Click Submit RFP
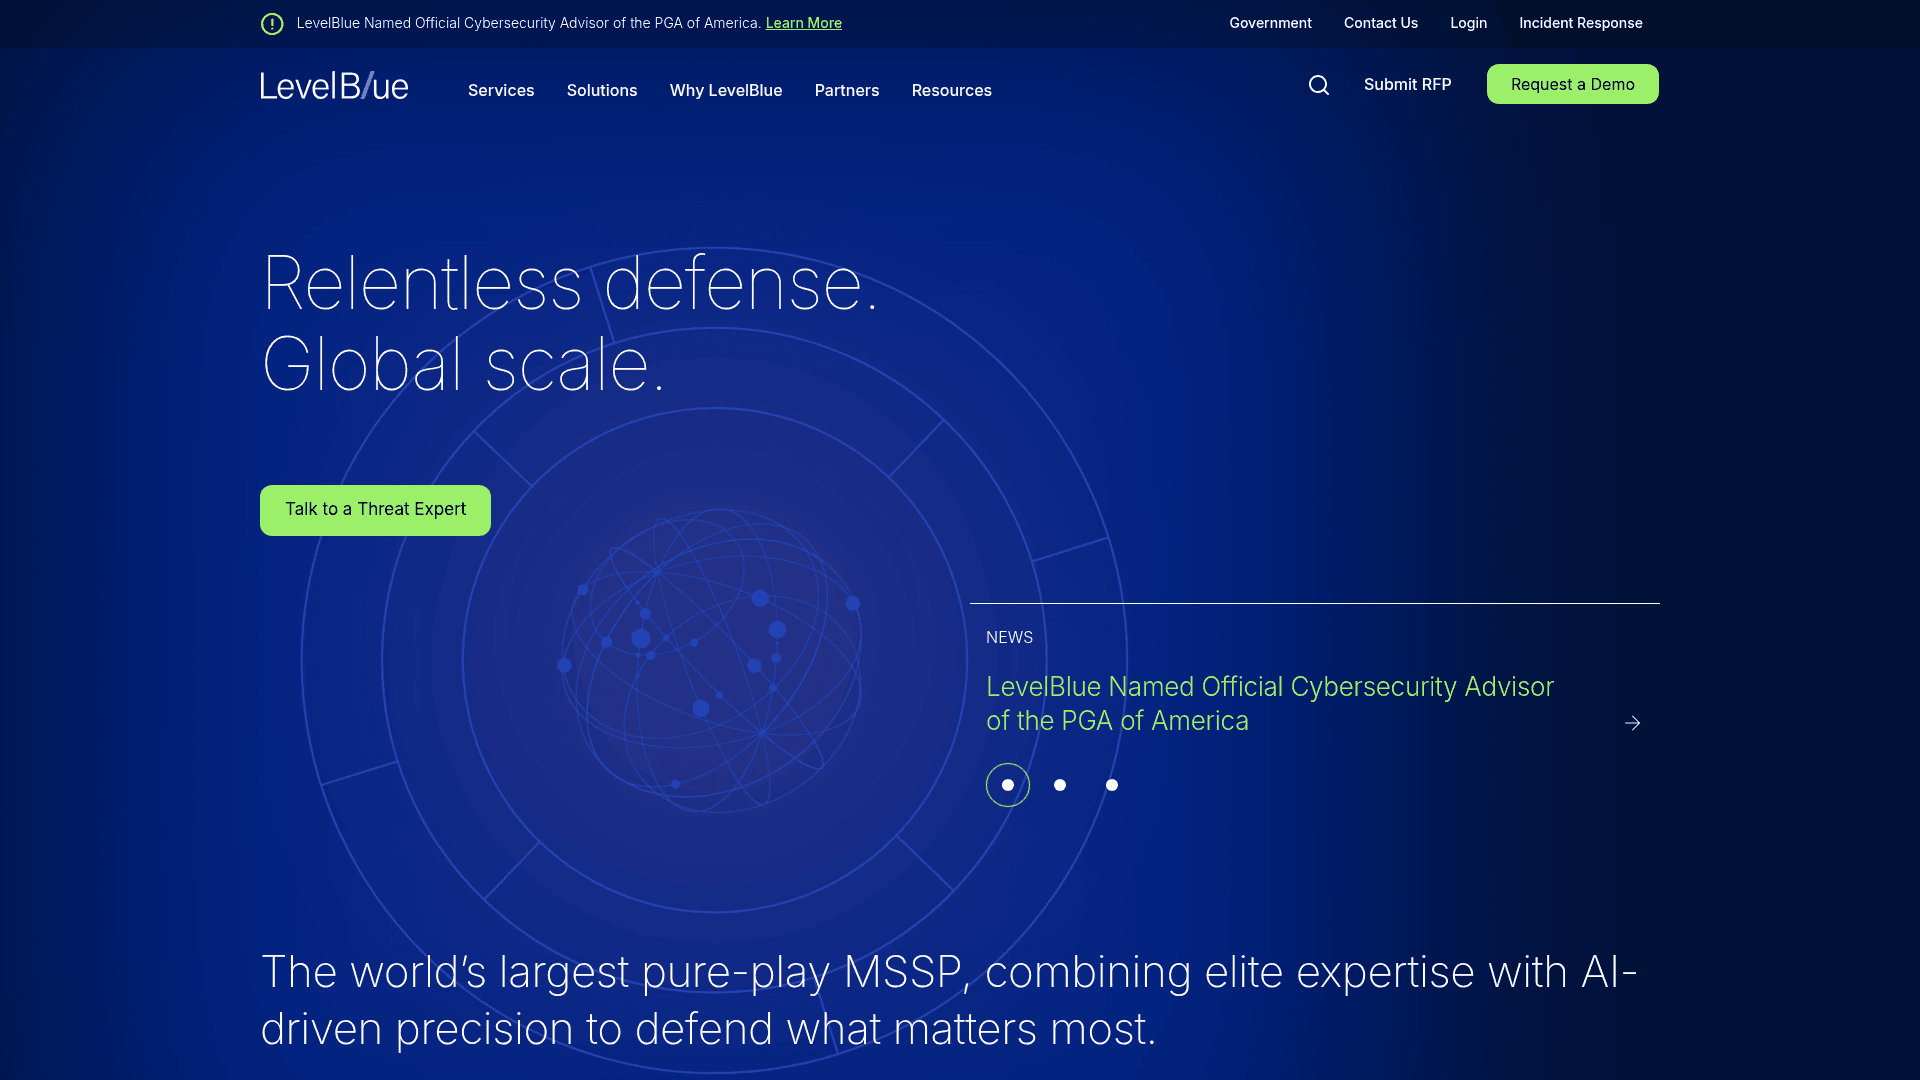This screenshot has width=1920, height=1080. (1407, 84)
